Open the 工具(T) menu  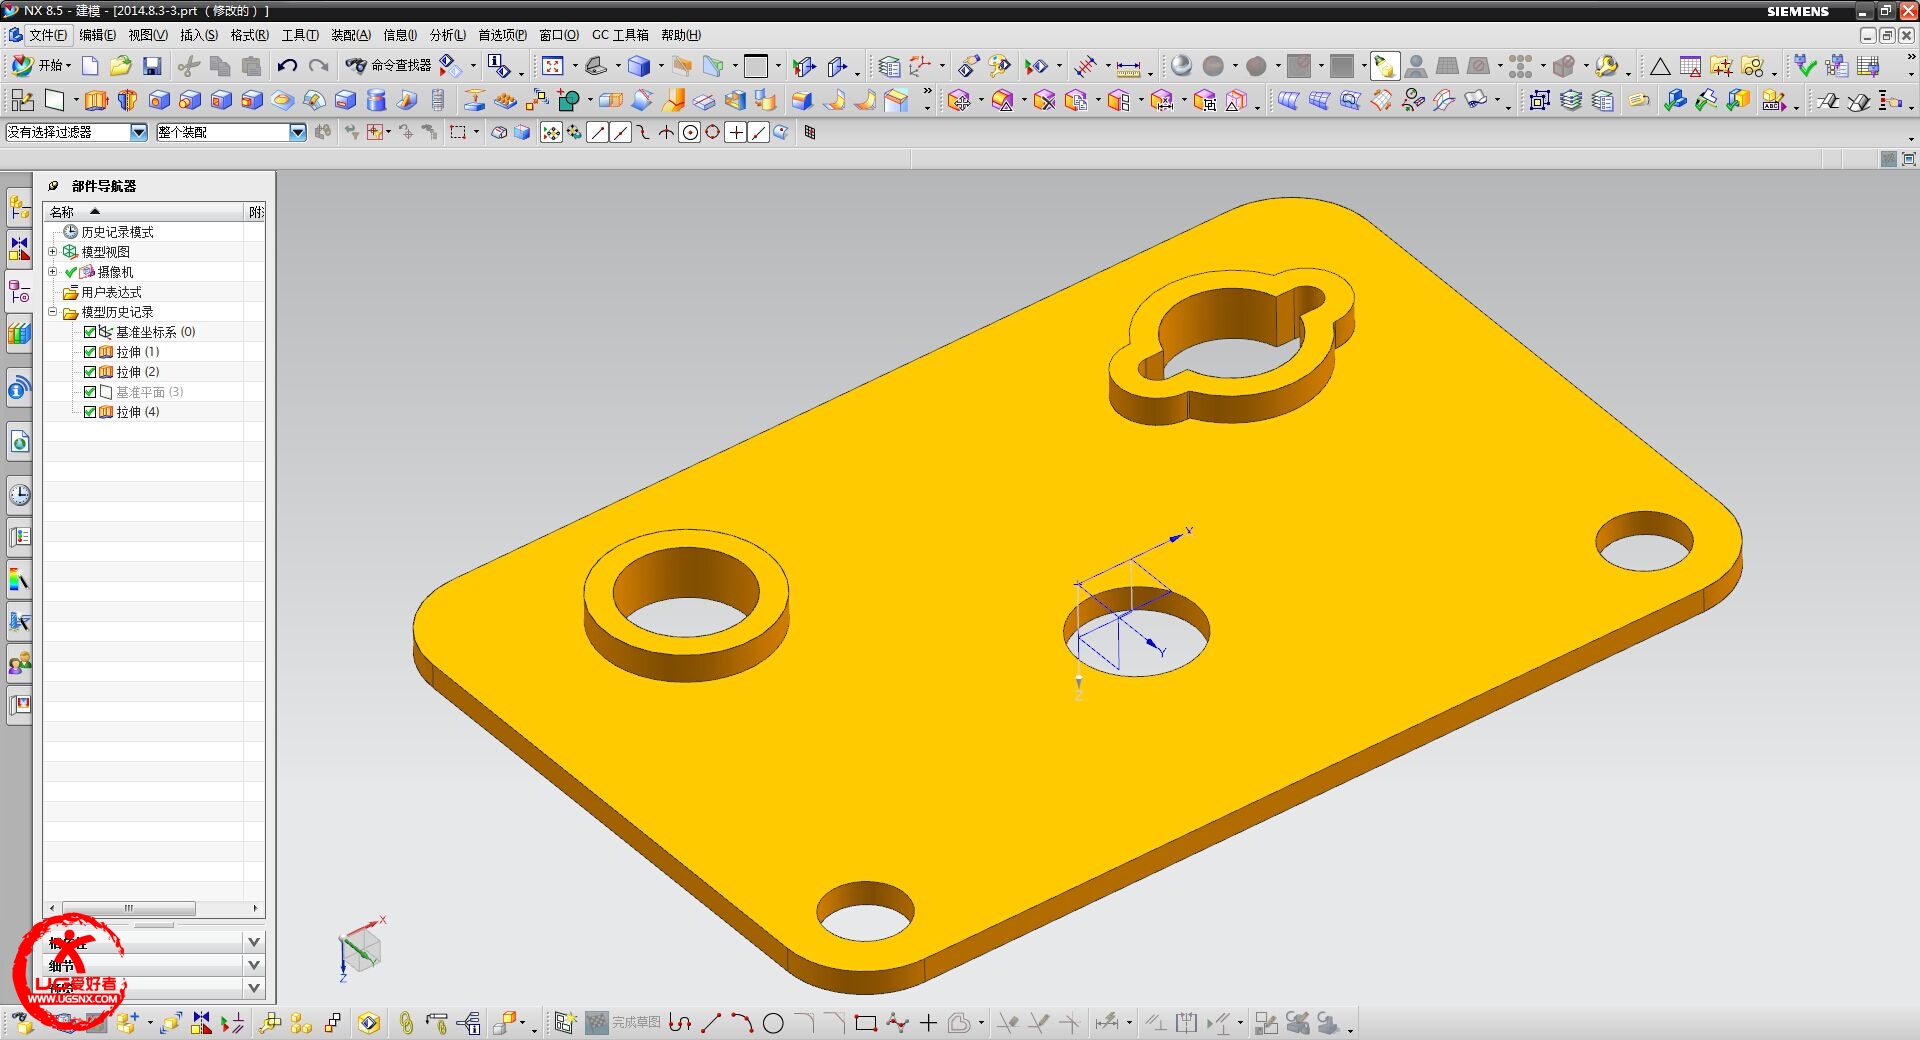[300, 35]
